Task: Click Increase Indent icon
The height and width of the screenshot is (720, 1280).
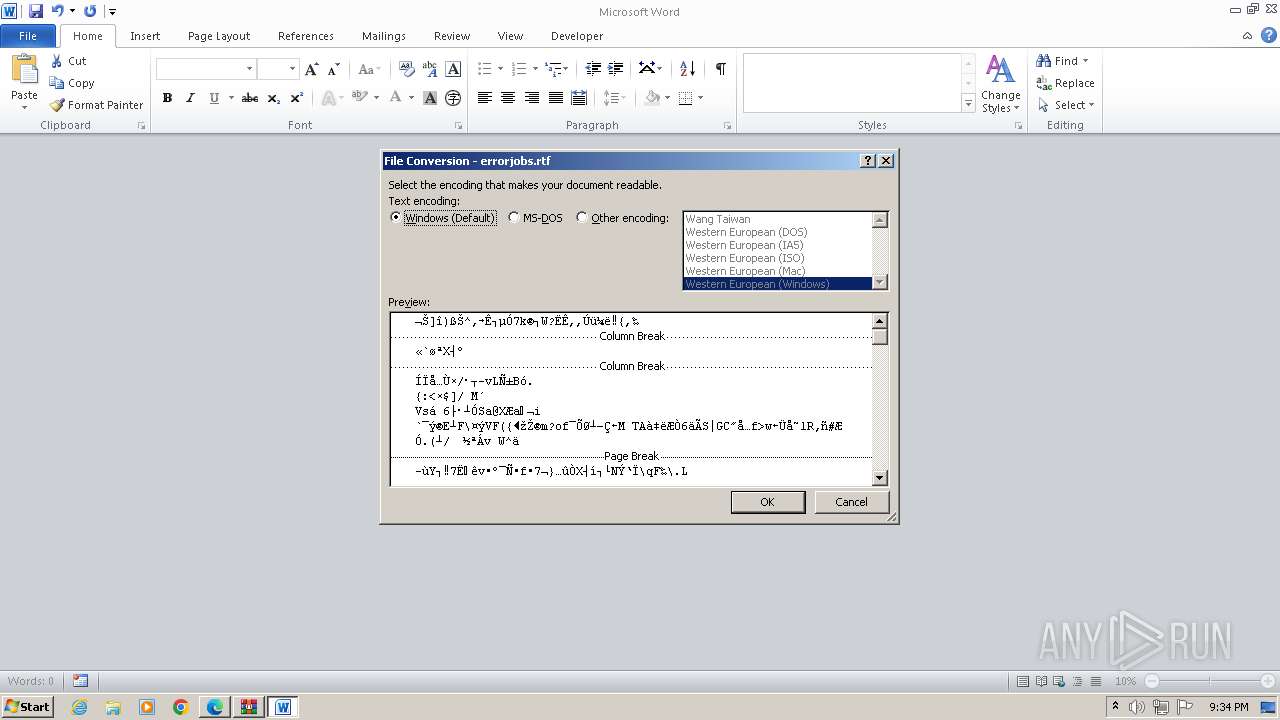Action: click(x=616, y=69)
